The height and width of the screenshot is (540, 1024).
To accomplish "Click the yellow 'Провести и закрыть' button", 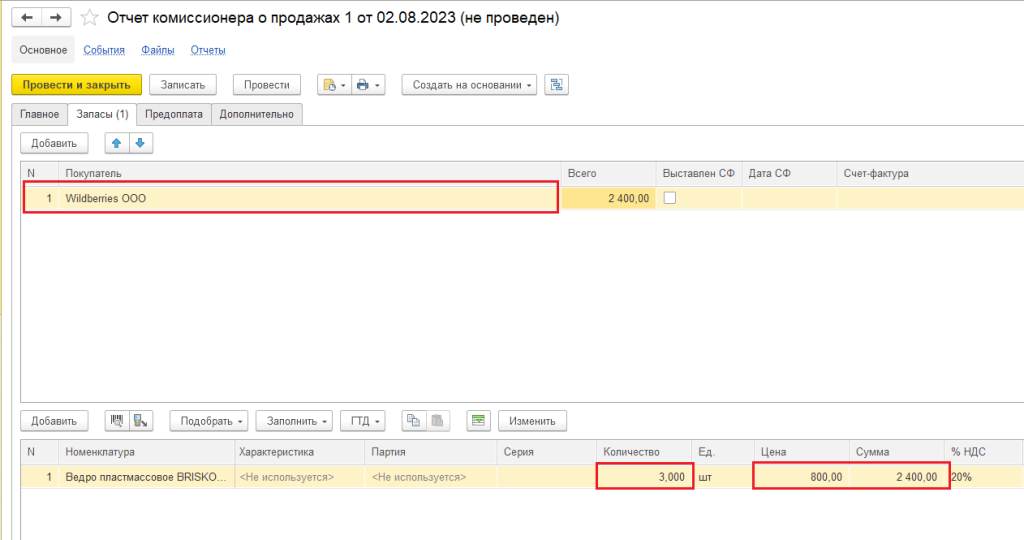I will tap(77, 85).
